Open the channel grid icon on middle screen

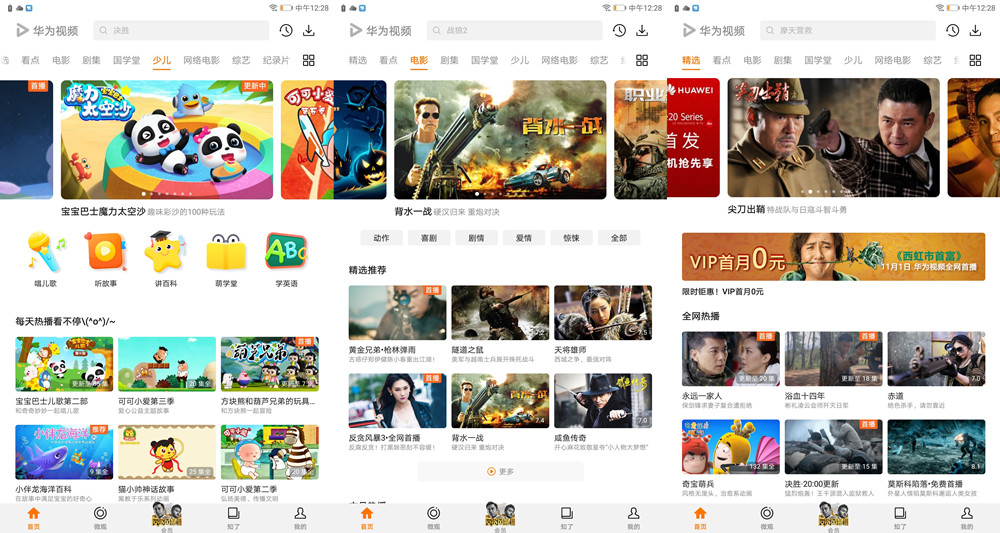(x=642, y=60)
